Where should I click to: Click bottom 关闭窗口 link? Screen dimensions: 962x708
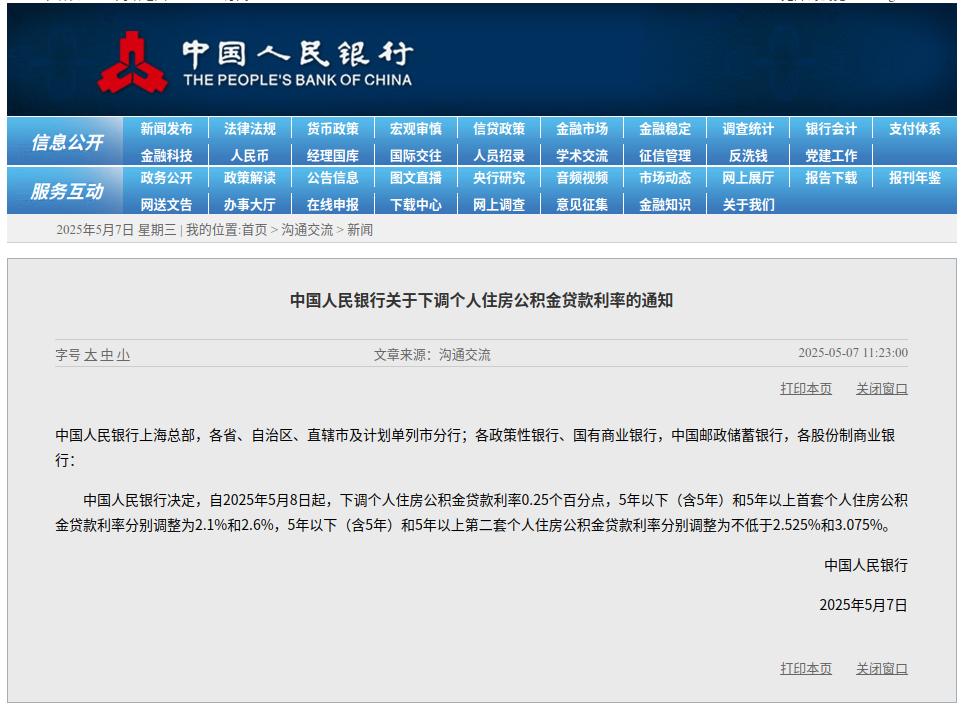(882, 669)
